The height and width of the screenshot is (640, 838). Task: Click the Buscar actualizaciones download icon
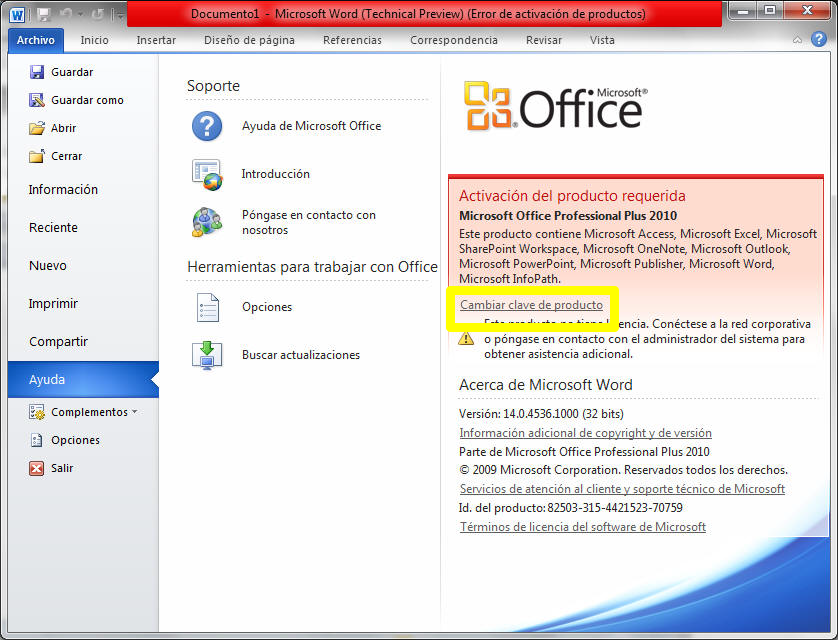(x=207, y=355)
